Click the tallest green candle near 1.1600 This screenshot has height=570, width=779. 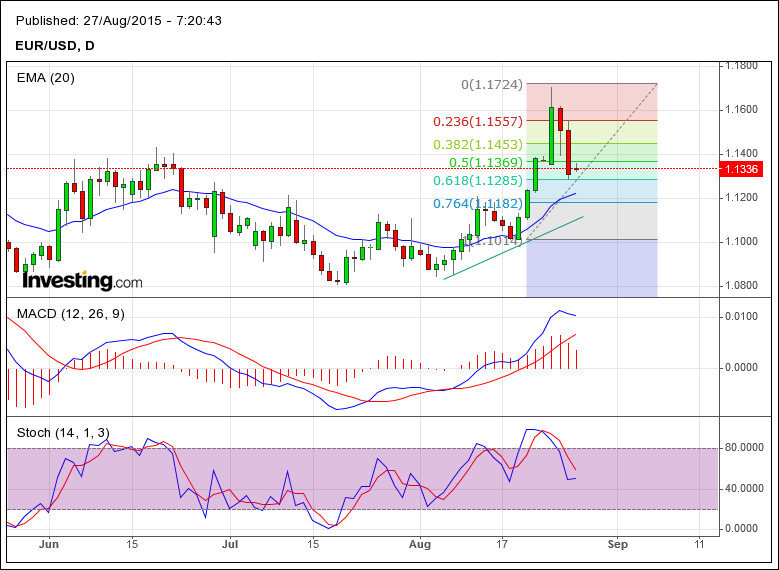pyautogui.click(x=551, y=135)
